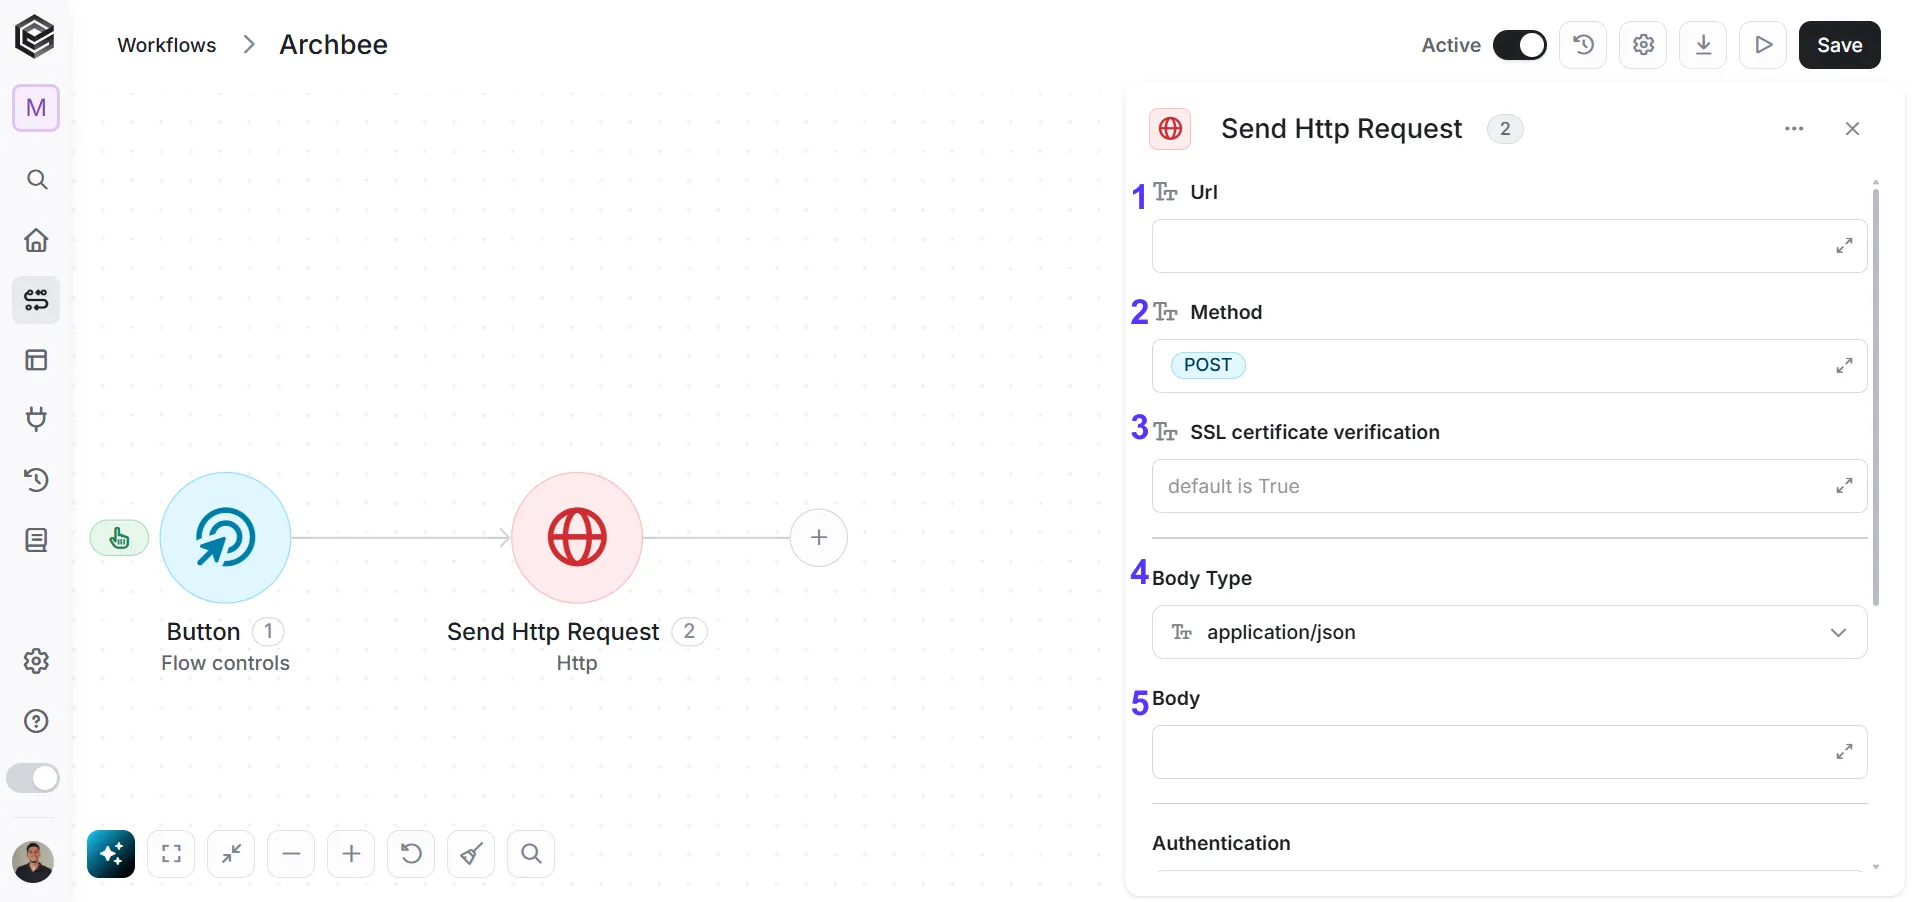Open the panel's three-dot options menu
Image resolution: width=1915 pixels, height=902 pixels.
[x=1794, y=129]
